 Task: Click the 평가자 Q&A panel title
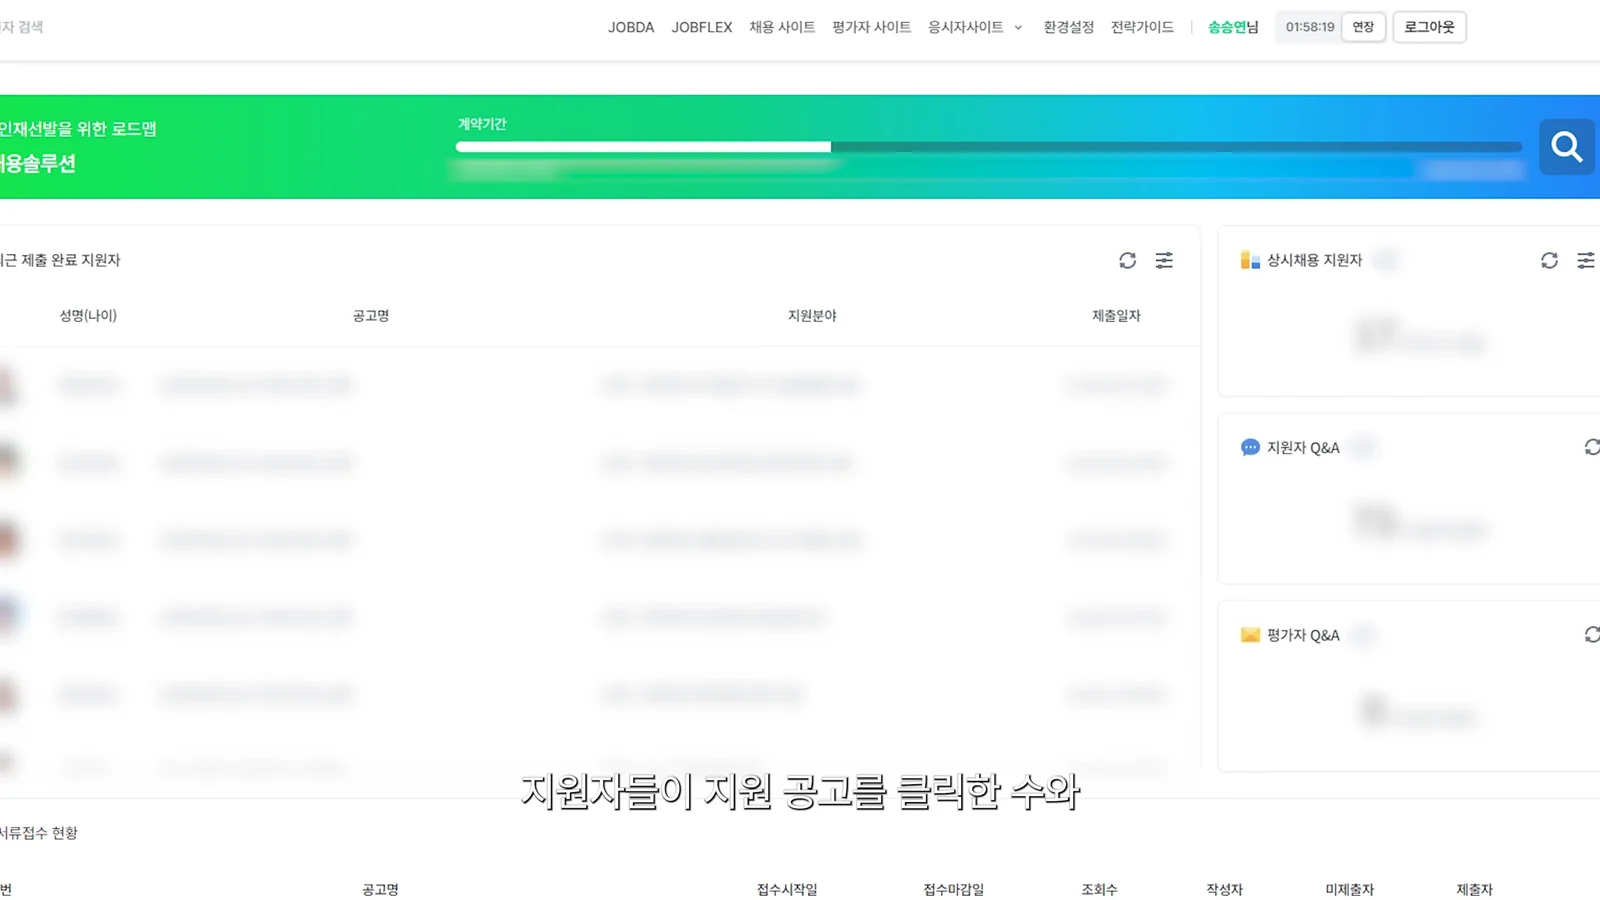[x=1303, y=635]
